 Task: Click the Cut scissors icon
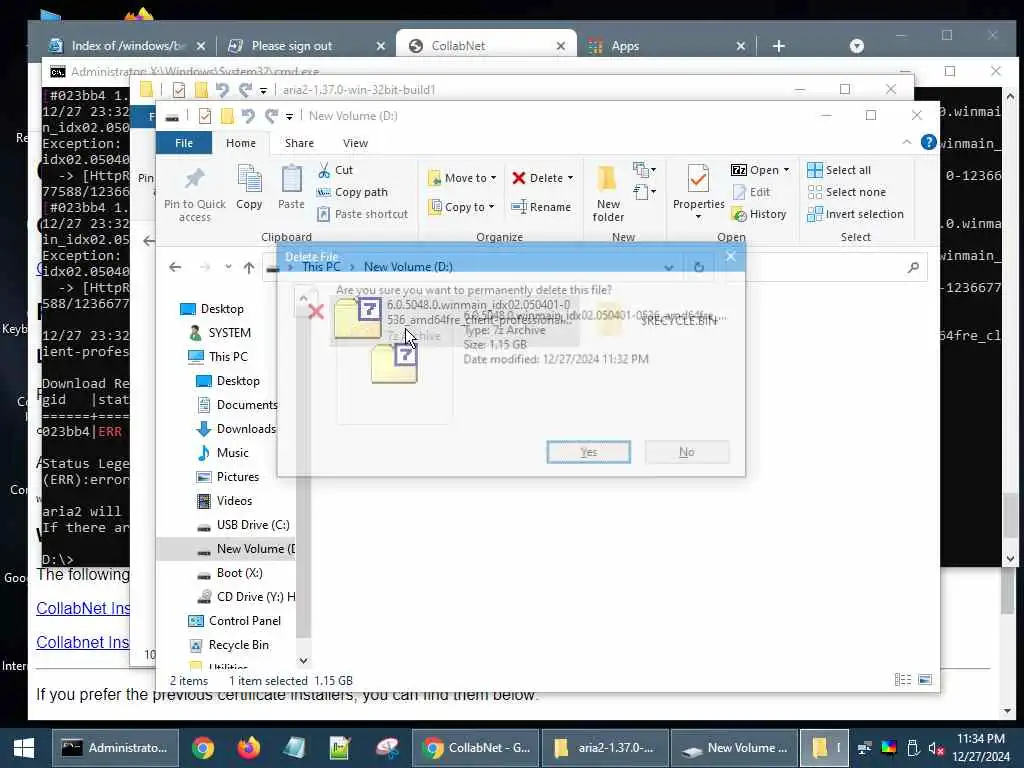pyautogui.click(x=324, y=170)
